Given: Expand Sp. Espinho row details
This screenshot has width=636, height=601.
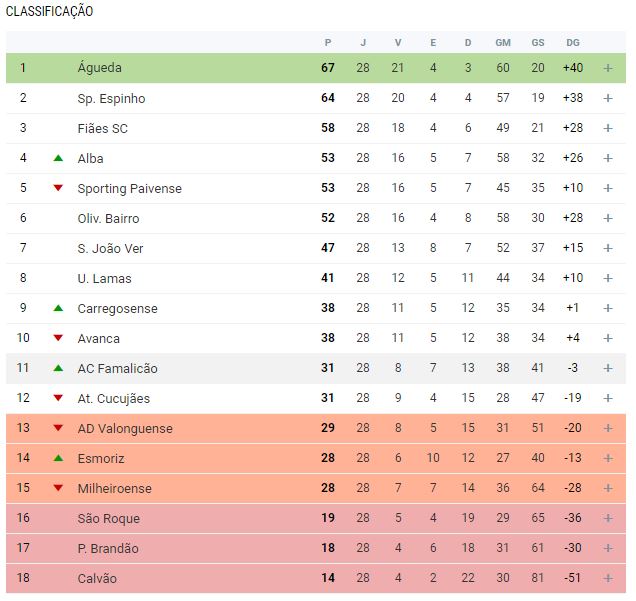Looking at the screenshot, I should pos(608,98).
